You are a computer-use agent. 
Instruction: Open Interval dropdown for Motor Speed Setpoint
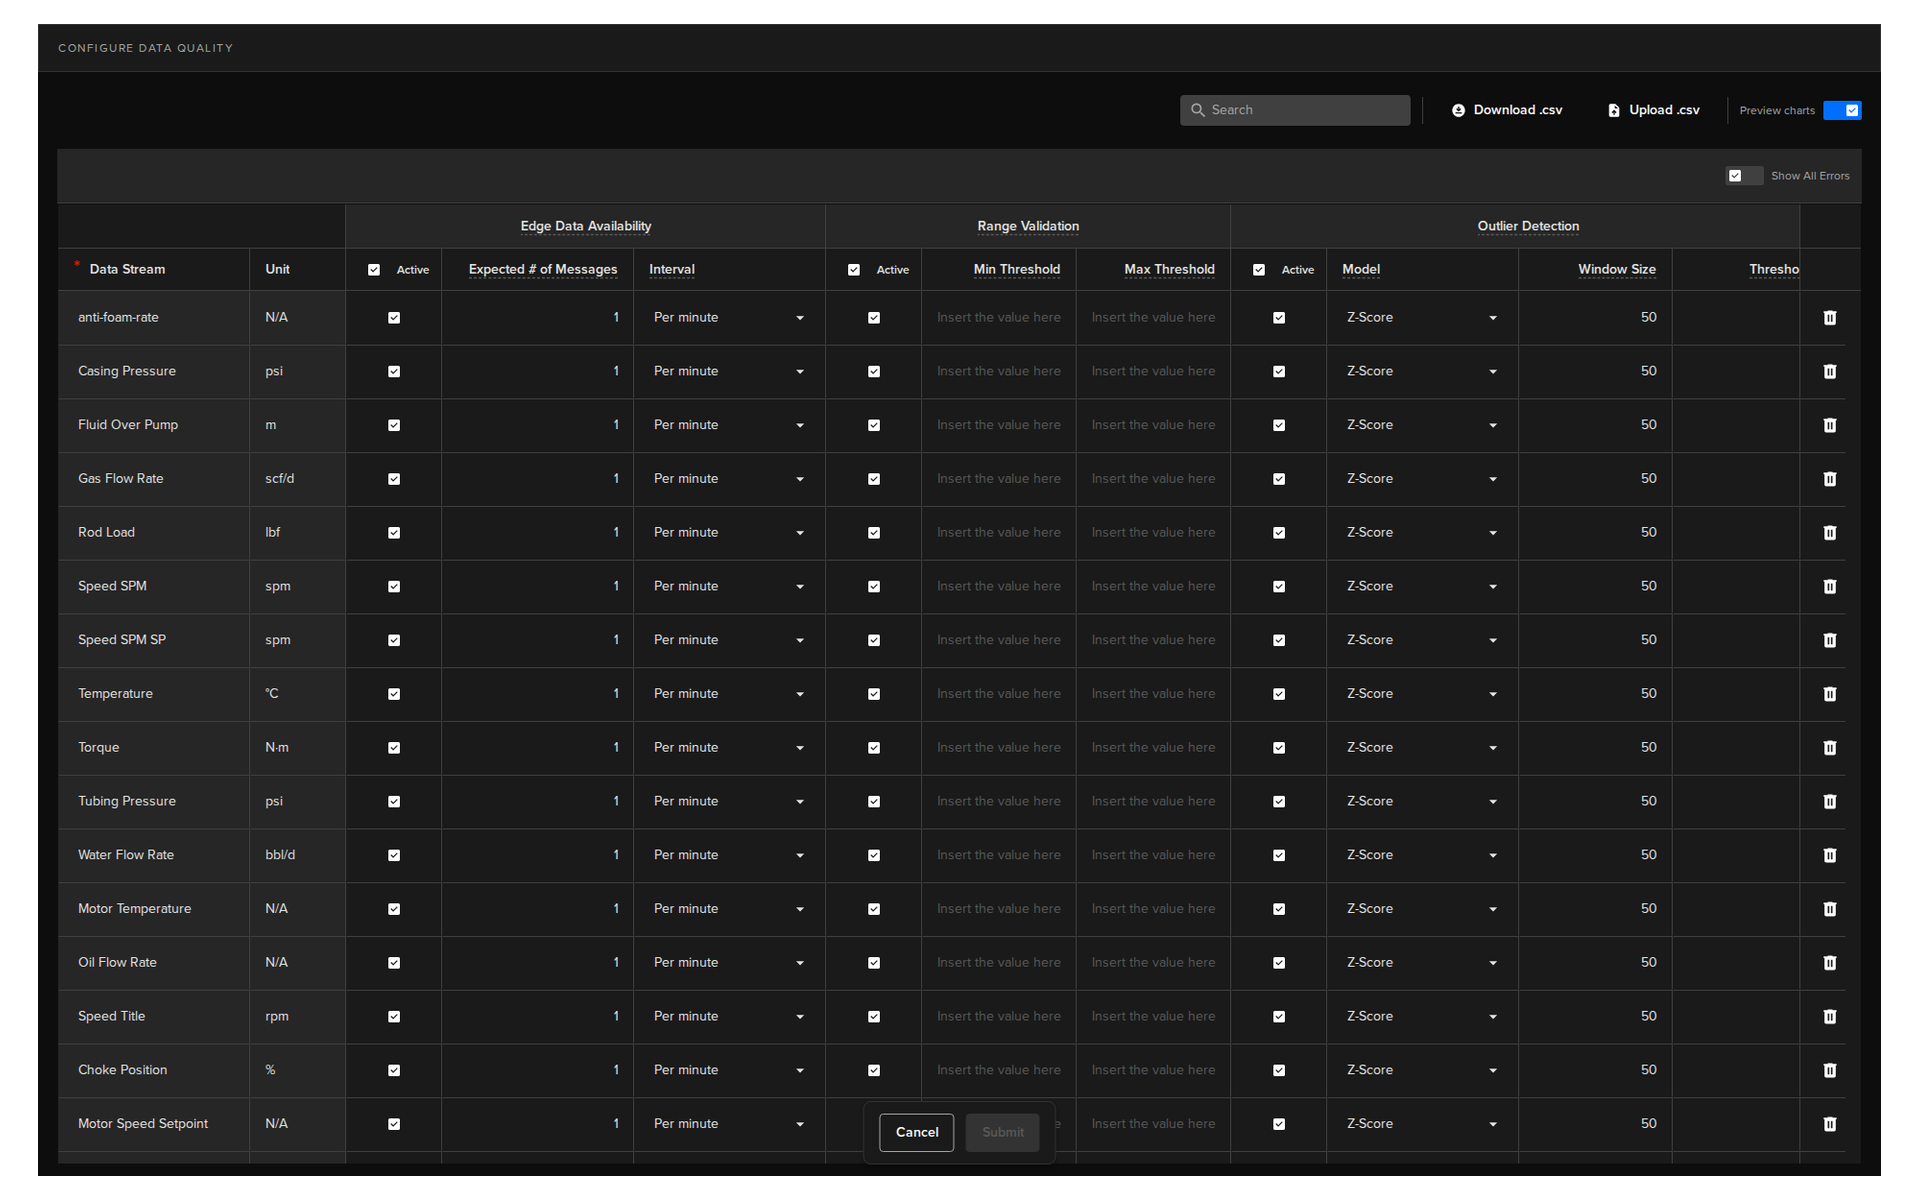(x=729, y=1124)
